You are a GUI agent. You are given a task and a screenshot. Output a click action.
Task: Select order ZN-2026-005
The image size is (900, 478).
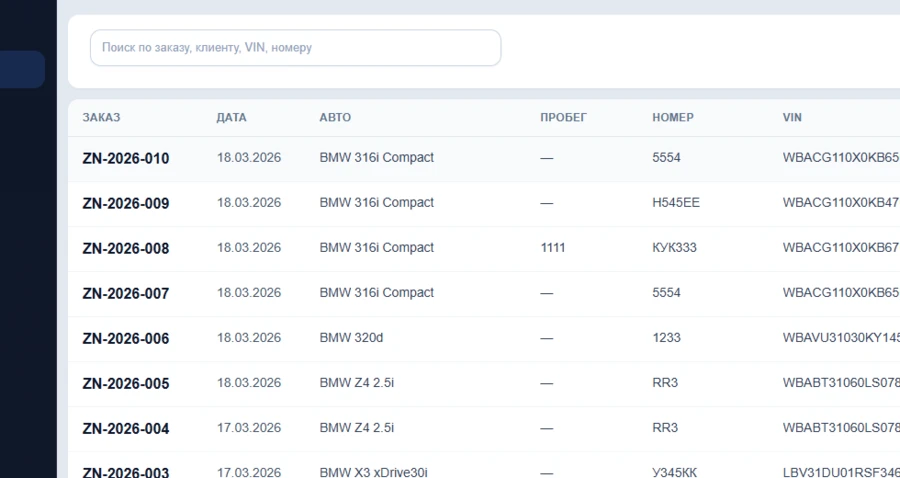(126, 384)
